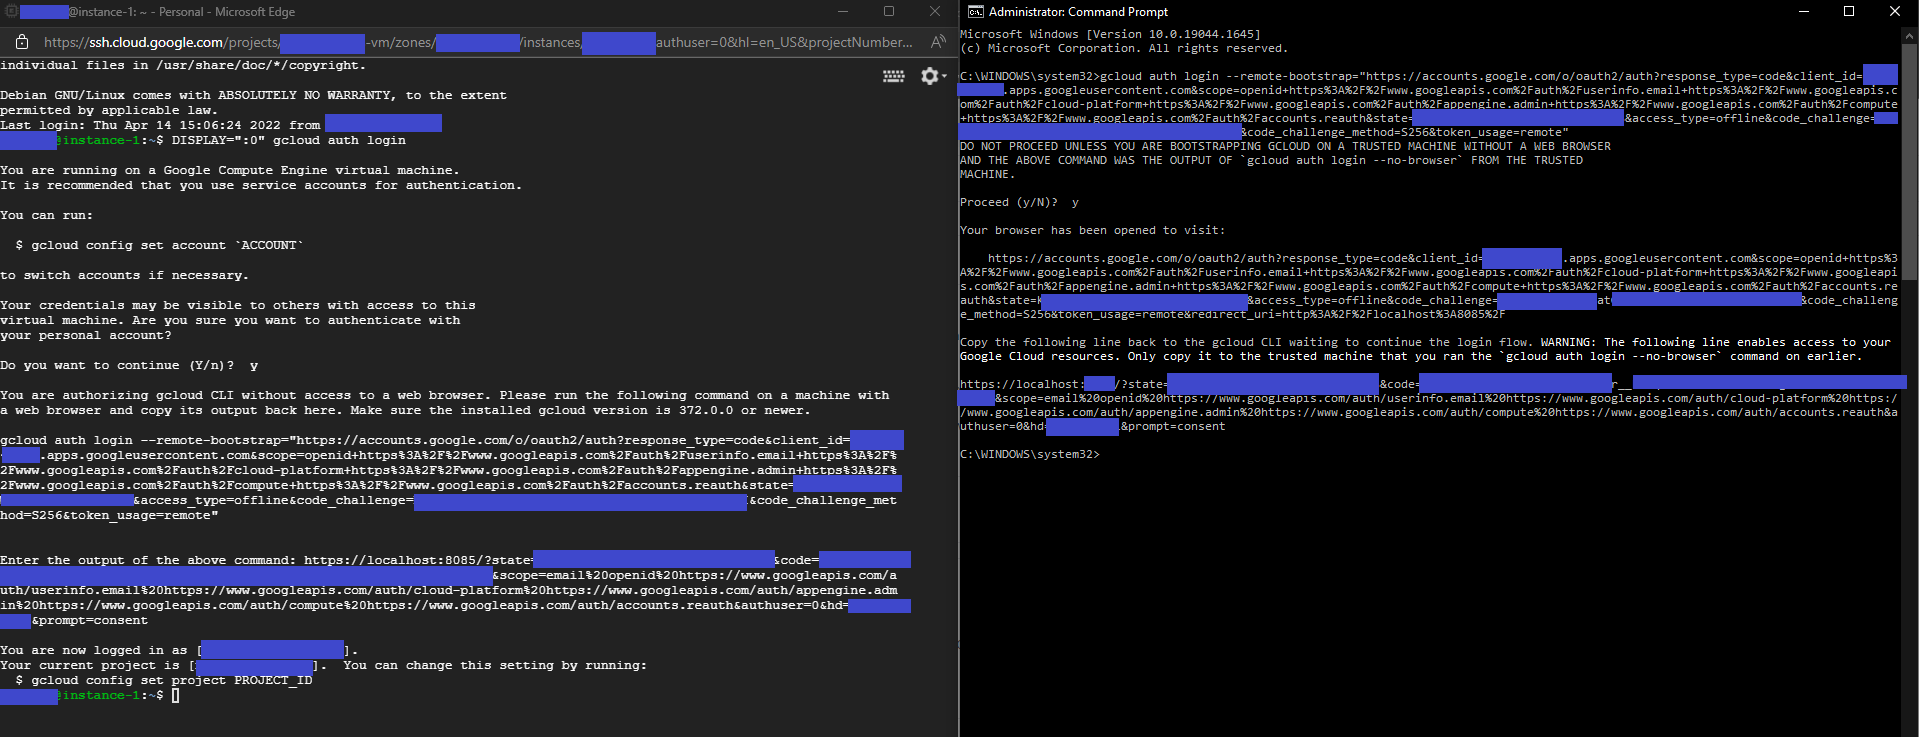Close the Administrator Command Prompt window
1919x737 pixels.
point(1894,12)
